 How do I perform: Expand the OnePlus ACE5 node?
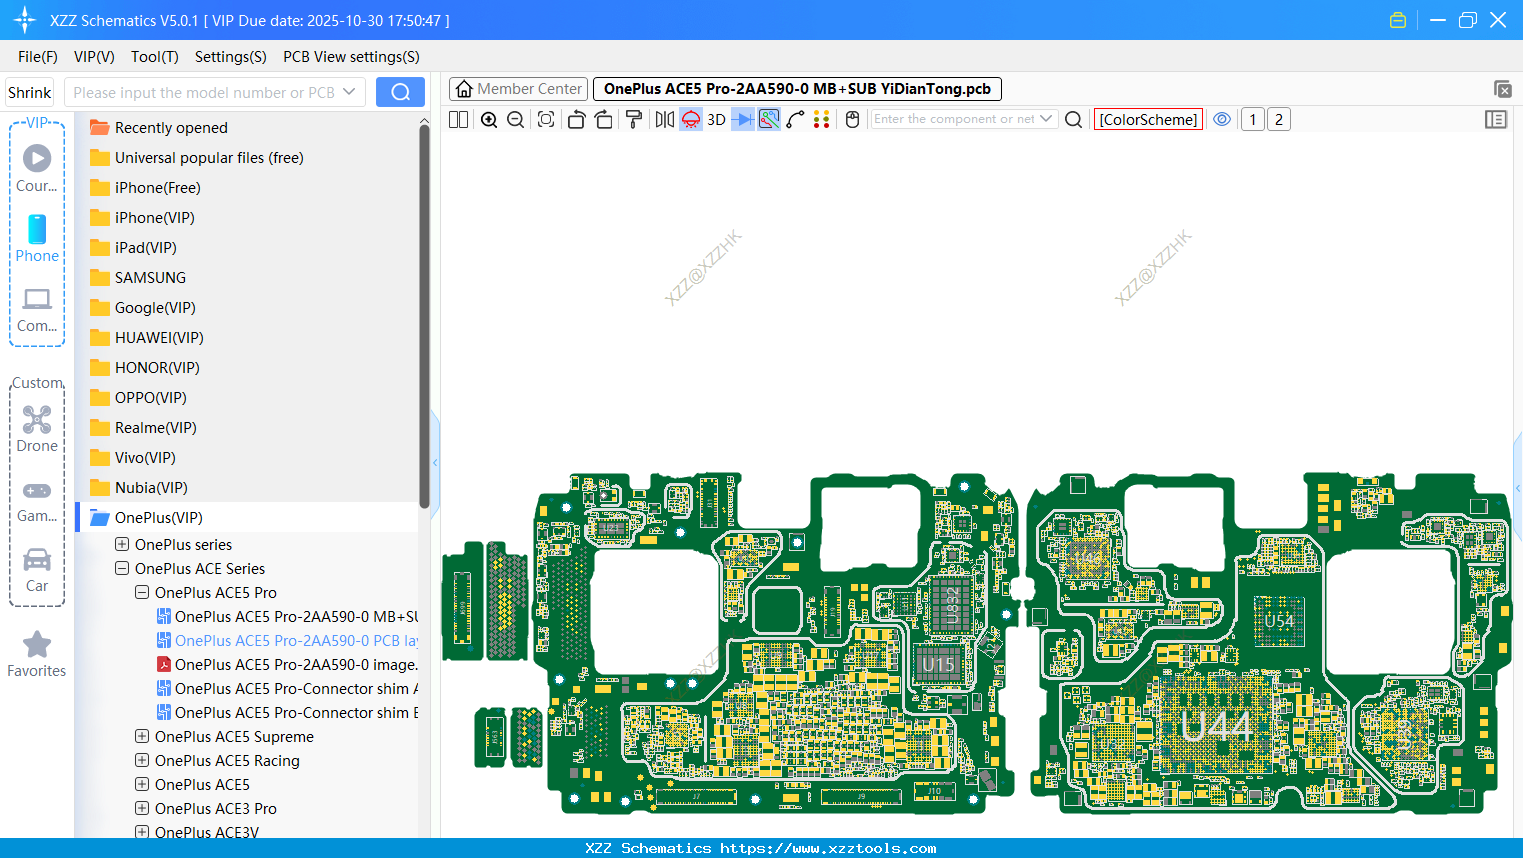pos(142,784)
